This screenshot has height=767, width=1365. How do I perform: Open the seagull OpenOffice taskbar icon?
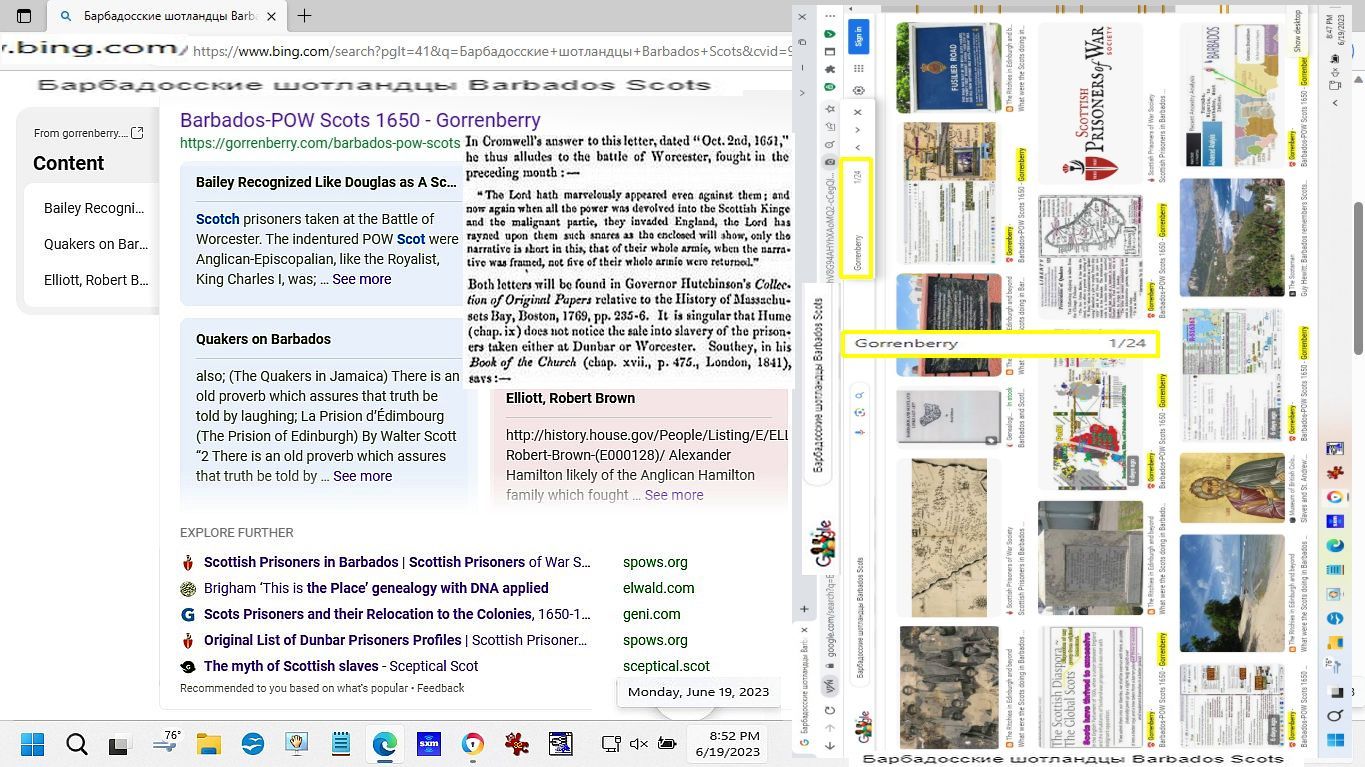point(252,744)
